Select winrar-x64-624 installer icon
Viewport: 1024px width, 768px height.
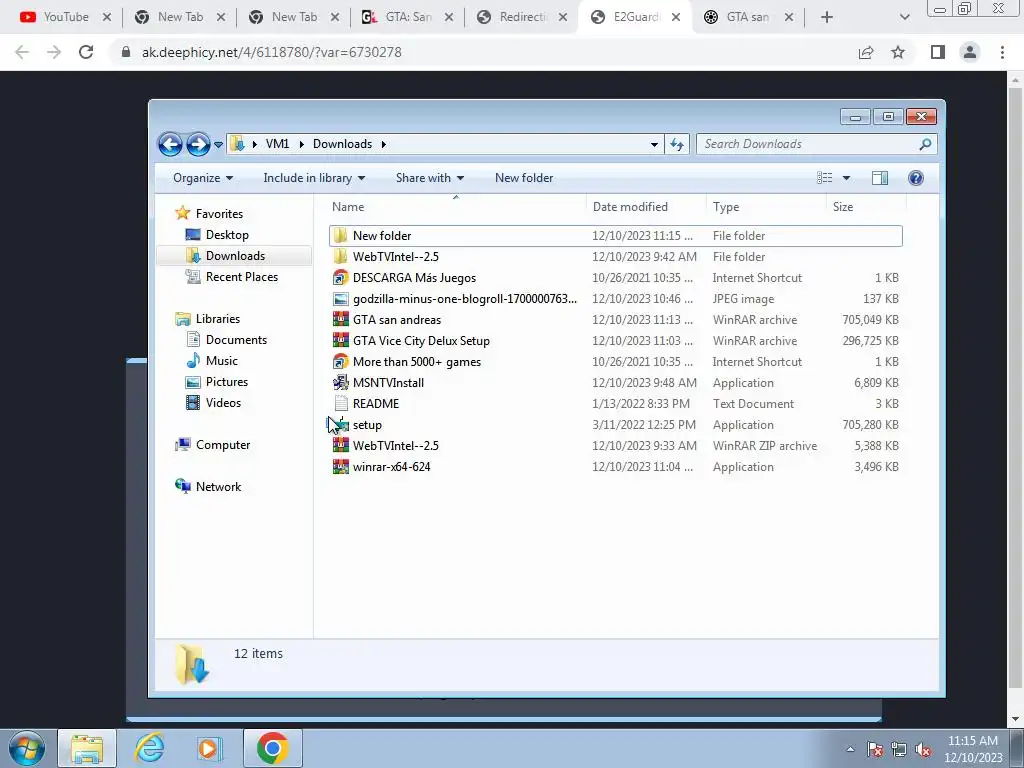pyautogui.click(x=340, y=467)
